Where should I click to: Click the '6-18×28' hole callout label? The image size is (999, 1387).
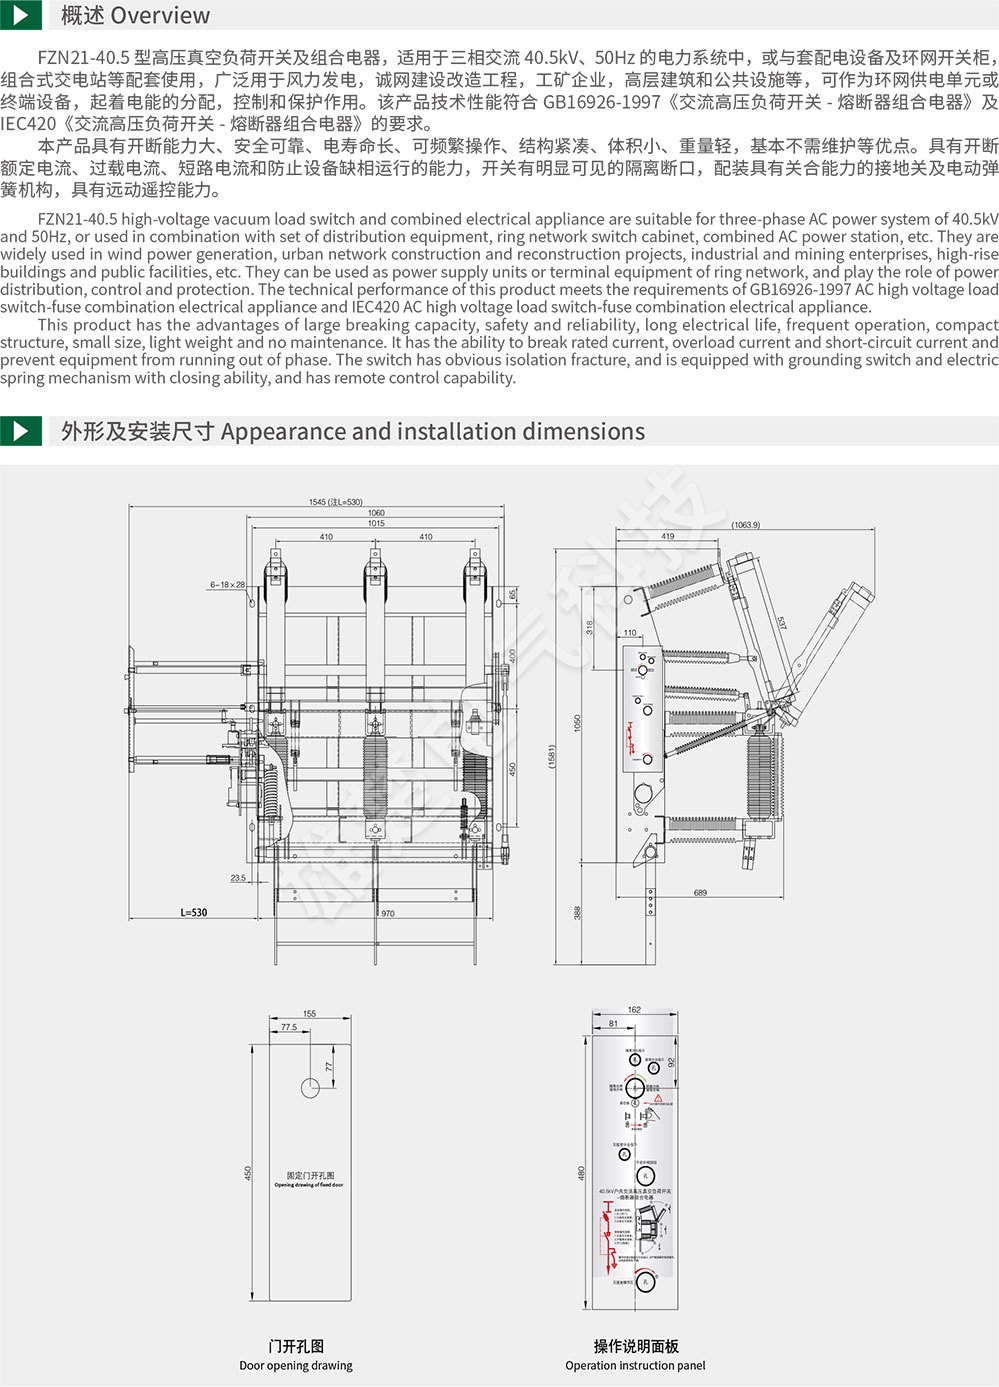click(227, 584)
